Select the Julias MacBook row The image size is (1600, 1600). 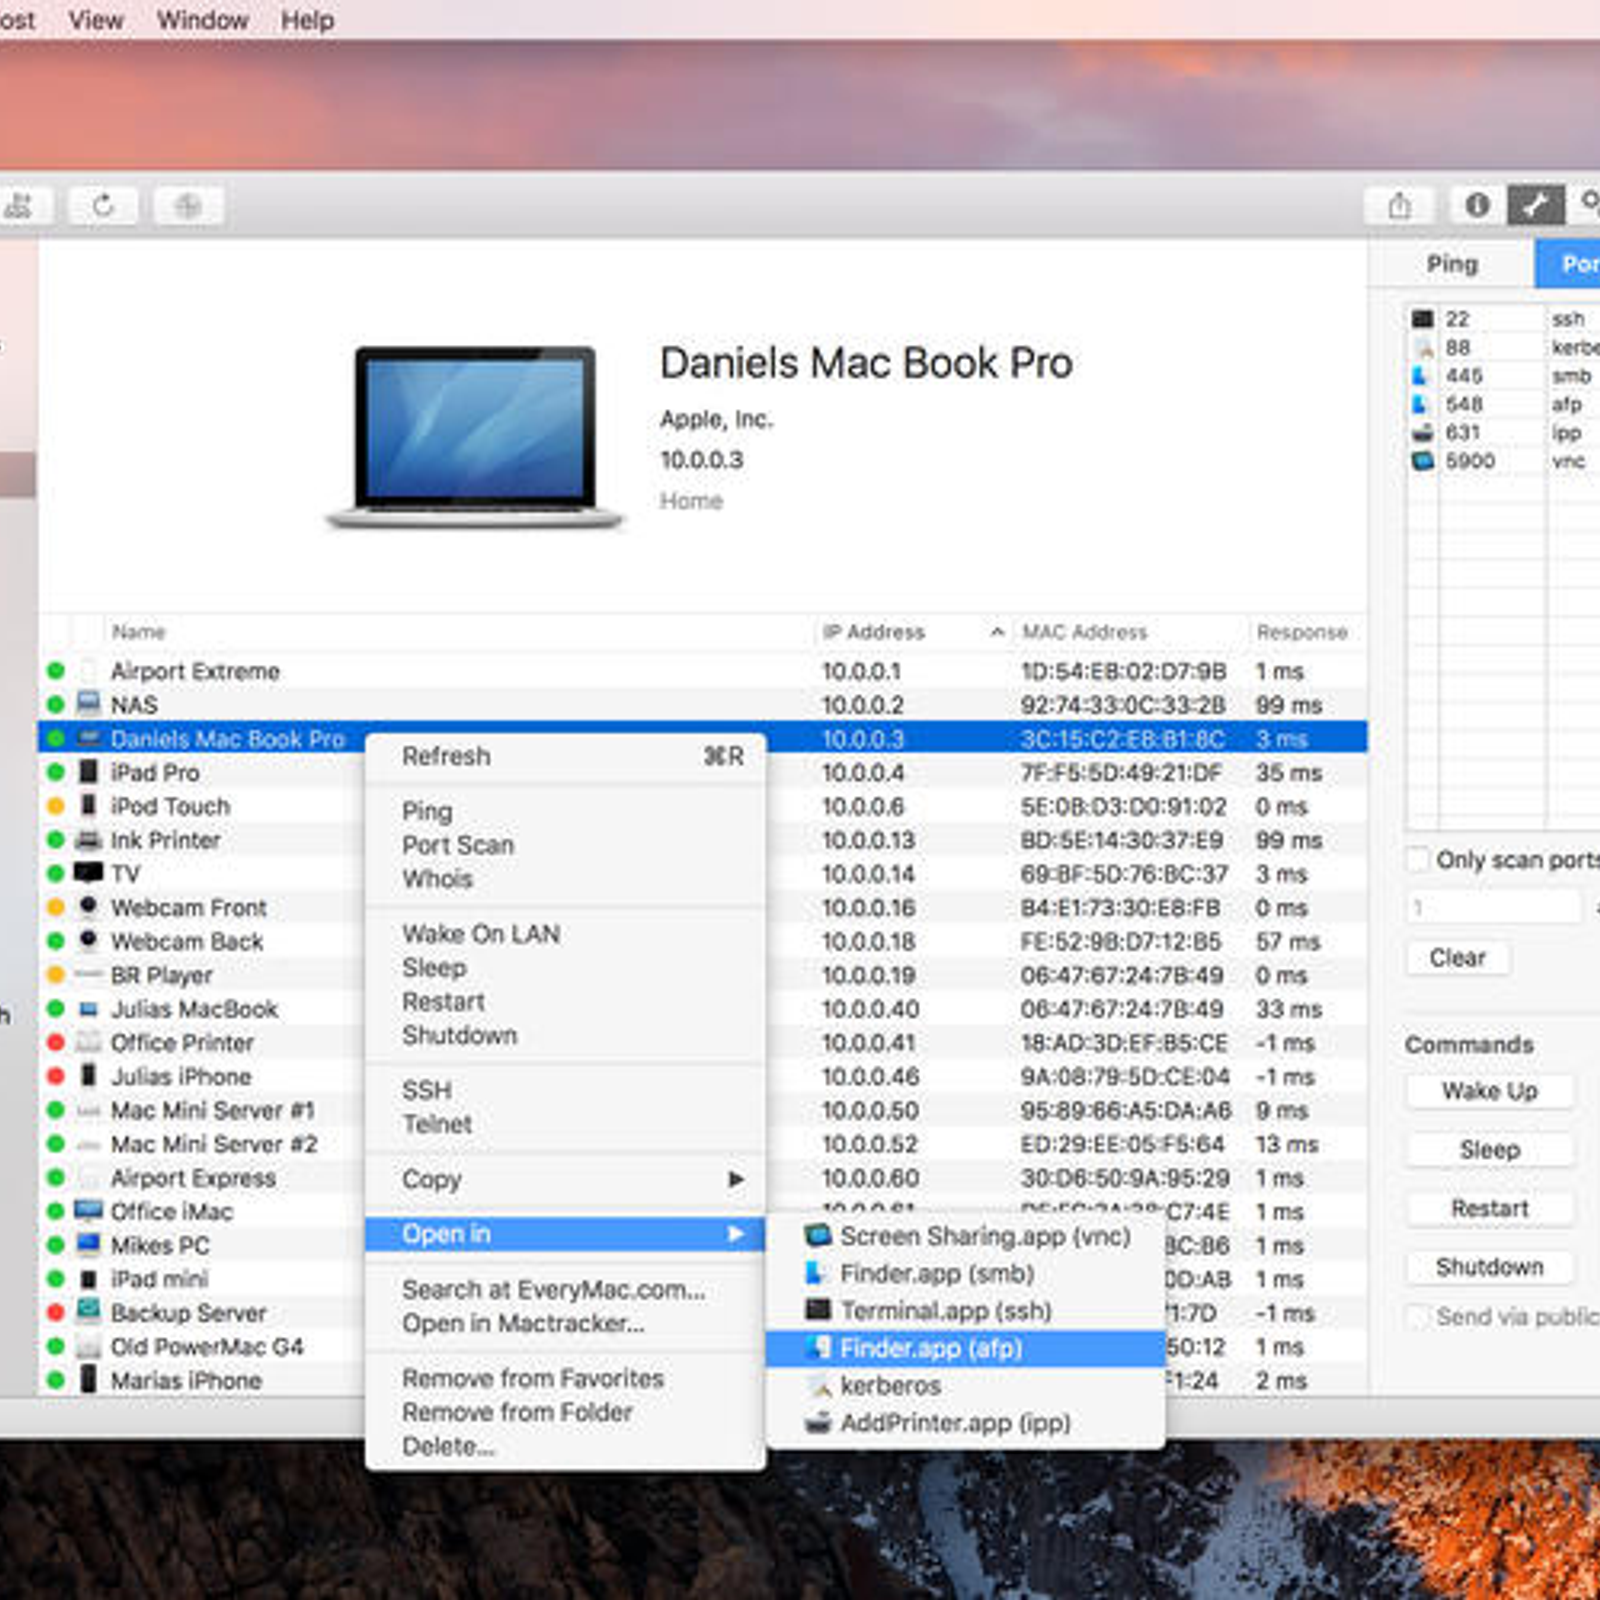click(702, 1008)
